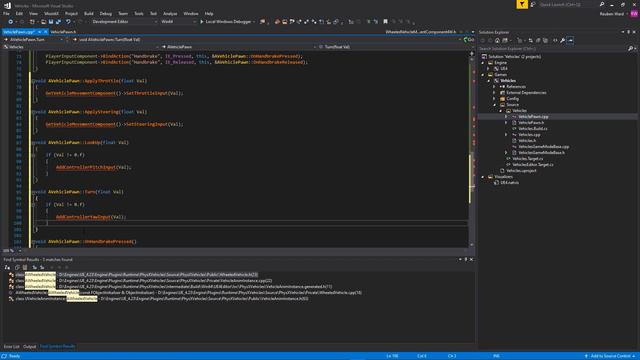Viewport: 640px width, 360px height.
Task: Click the Add to Source Control icon
Action: click(x=586, y=356)
